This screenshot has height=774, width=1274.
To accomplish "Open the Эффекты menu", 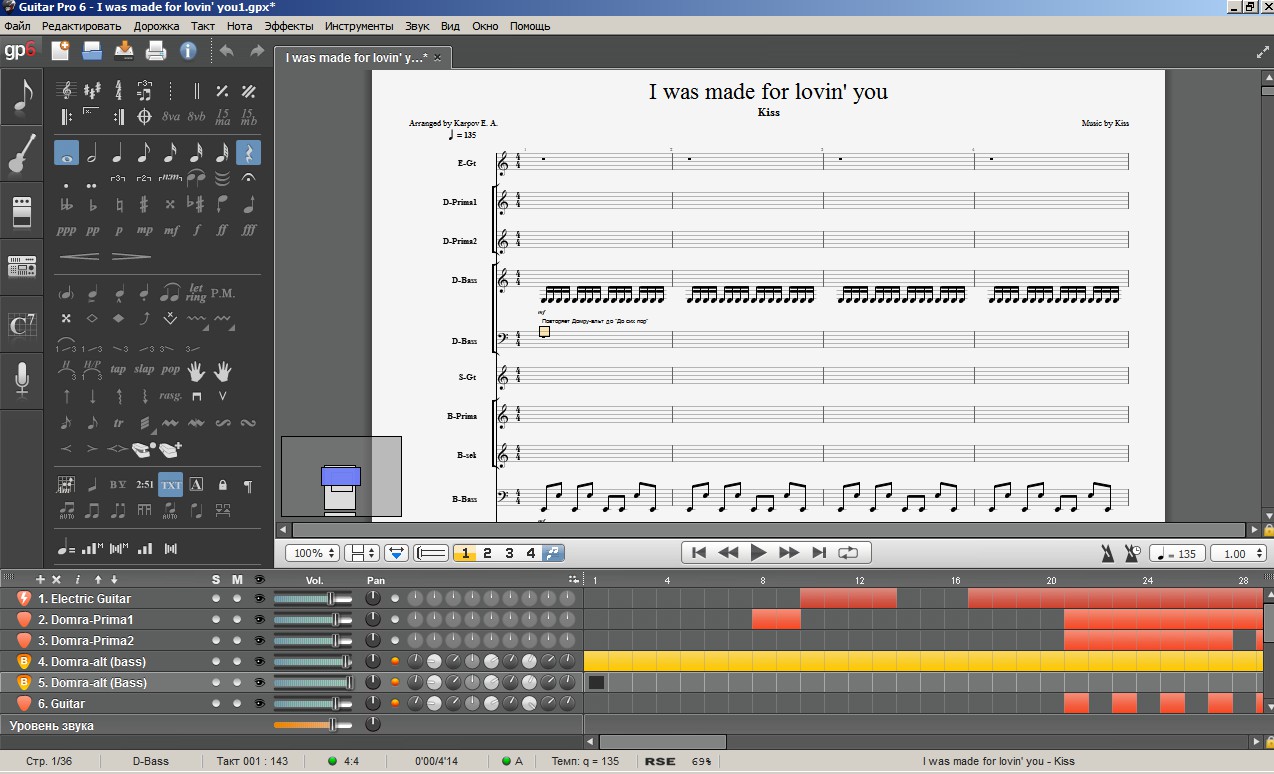I will tap(289, 25).
